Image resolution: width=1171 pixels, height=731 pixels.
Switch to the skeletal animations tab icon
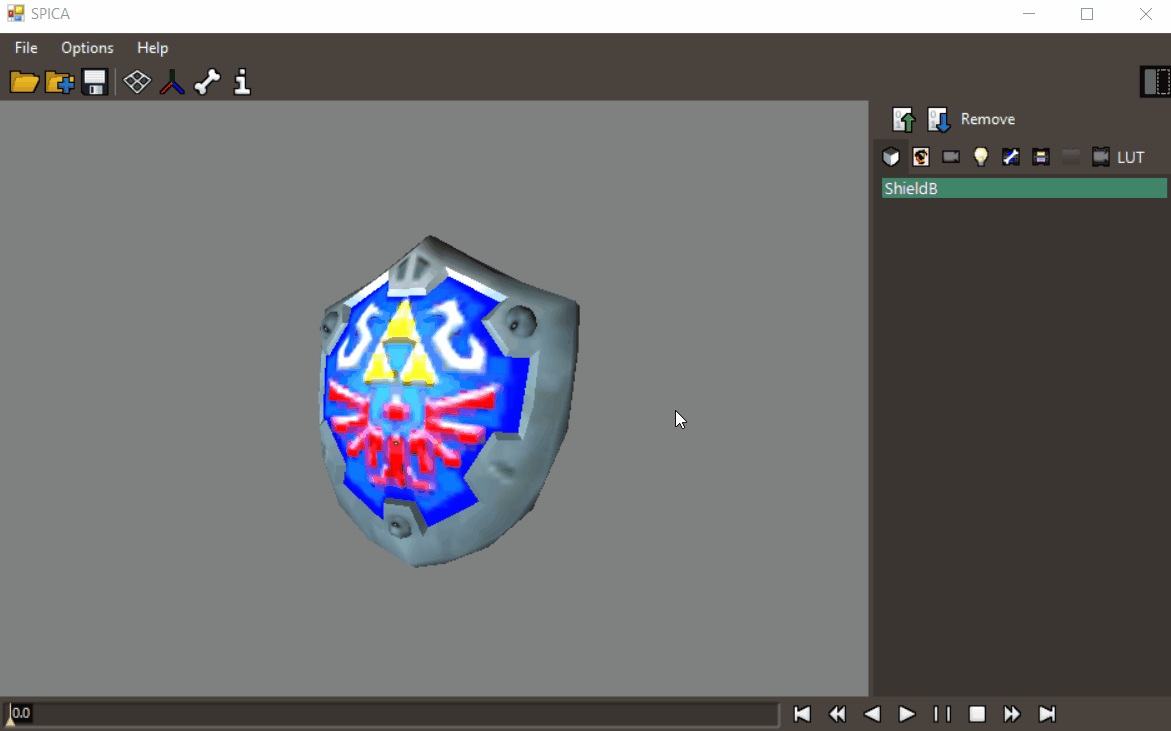tap(1010, 157)
